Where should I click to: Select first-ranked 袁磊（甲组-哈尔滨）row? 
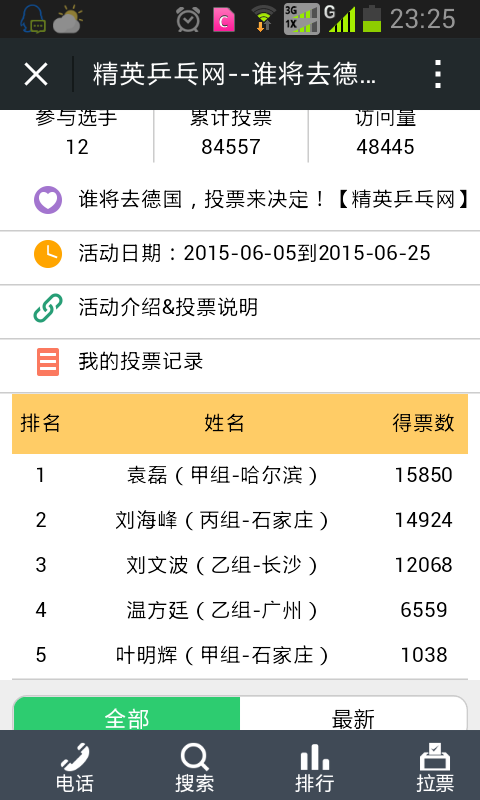(x=240, y=476)
